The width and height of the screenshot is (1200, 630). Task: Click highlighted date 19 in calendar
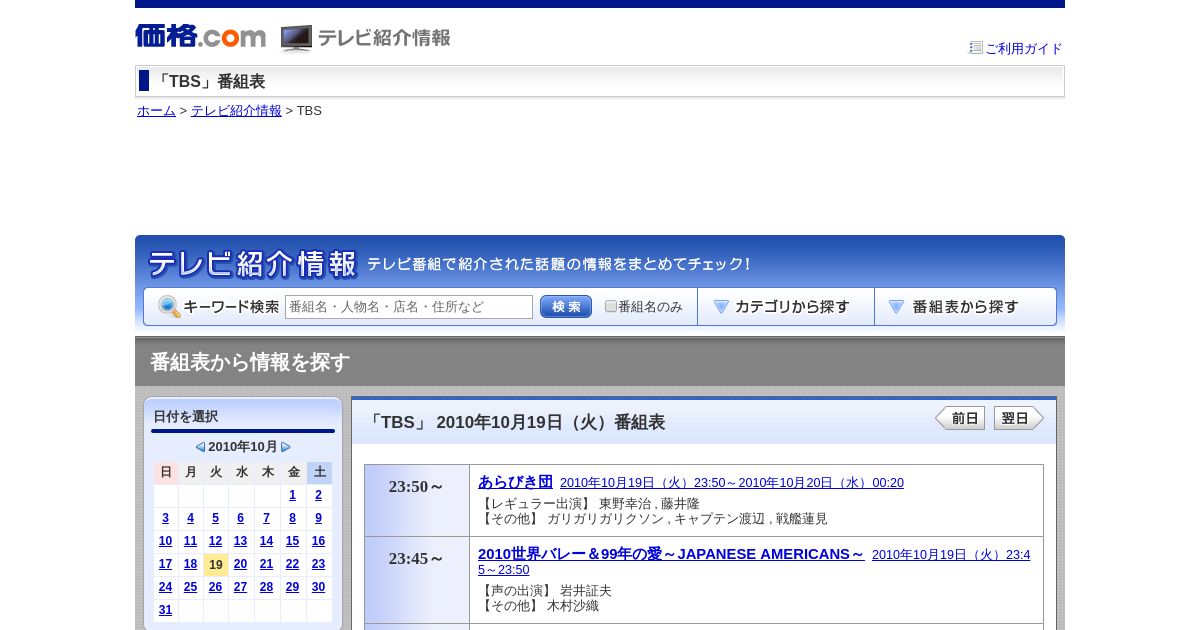(x=216, y=565)
